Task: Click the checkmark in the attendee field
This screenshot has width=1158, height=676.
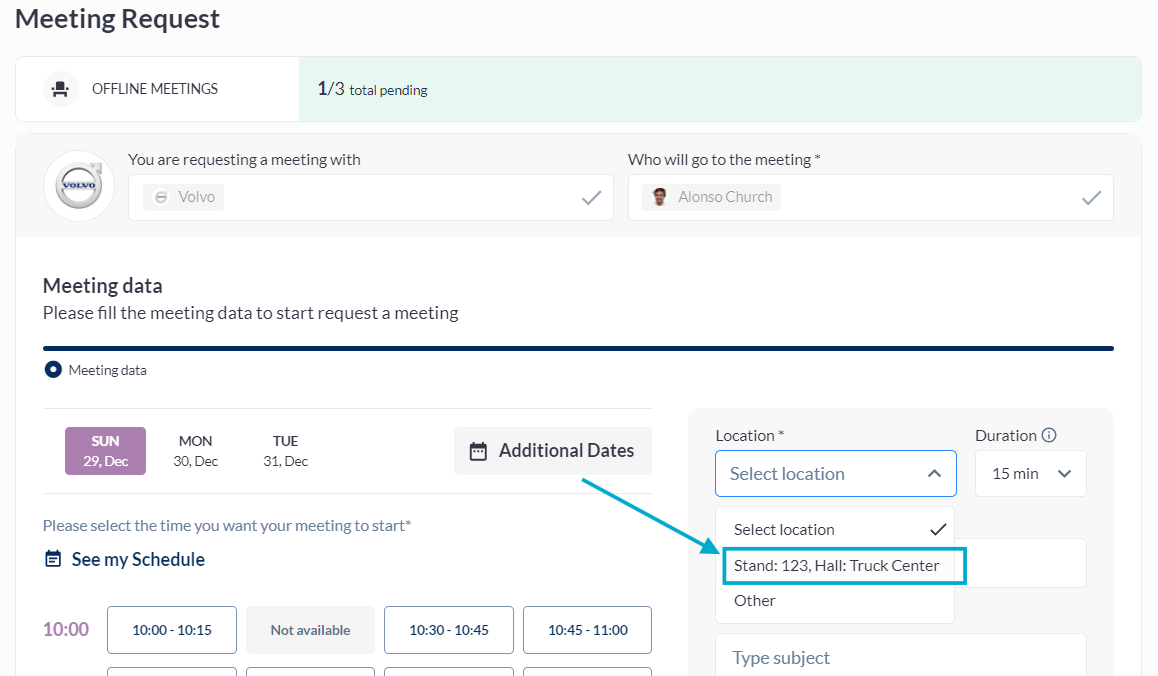Action: point(1091,198)
